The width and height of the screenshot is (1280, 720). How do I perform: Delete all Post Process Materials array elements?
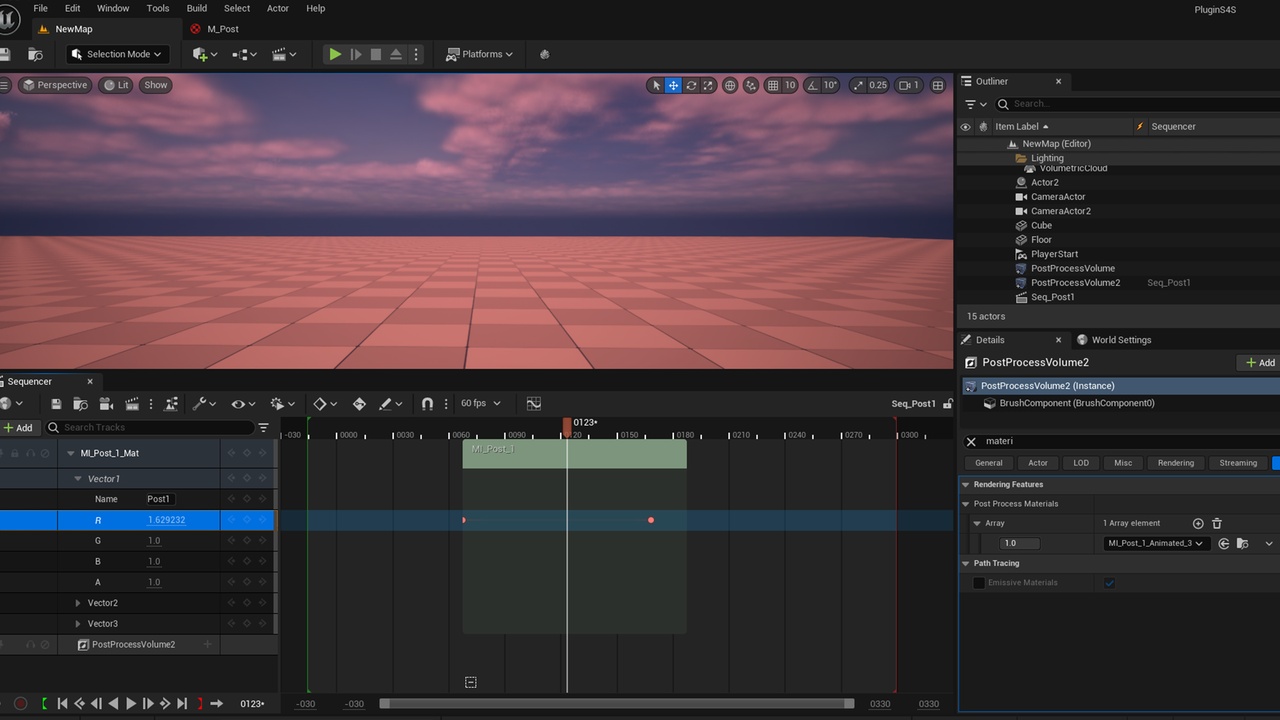tap(1217, 523)
